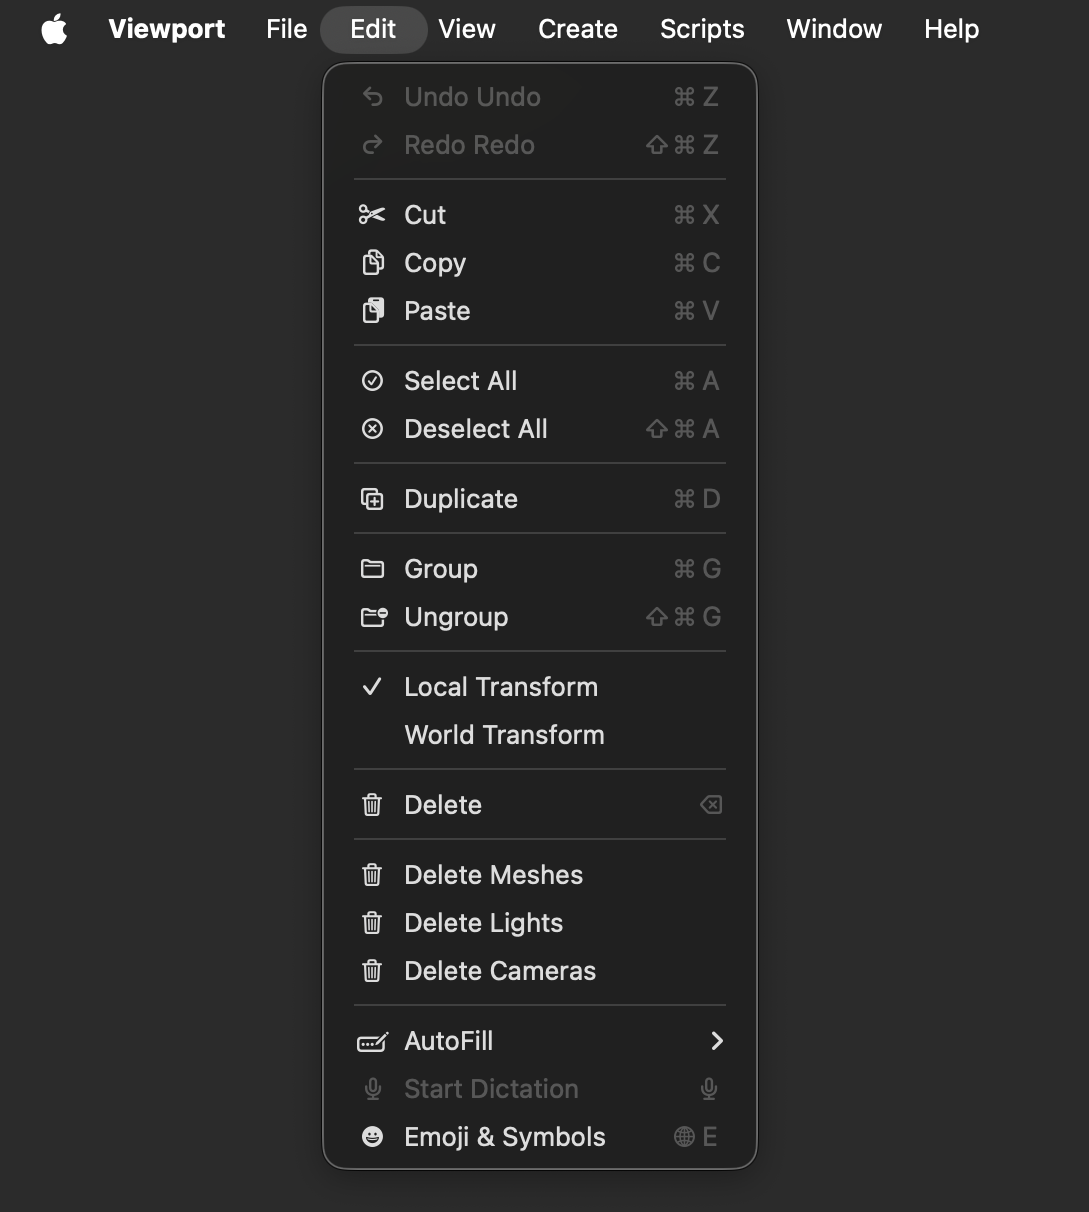This screenshot has height=1212, width=1089.
Task: Choose Select All
Action: [x=540, y=381]
